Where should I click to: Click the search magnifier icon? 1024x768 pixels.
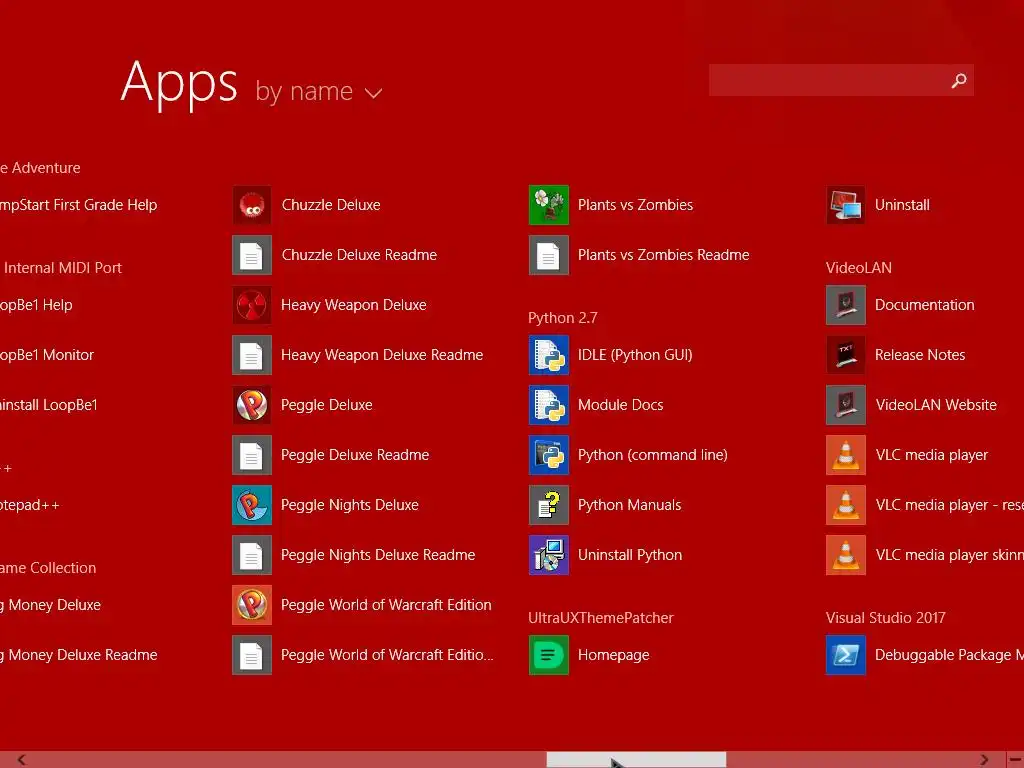coord(959,80)
